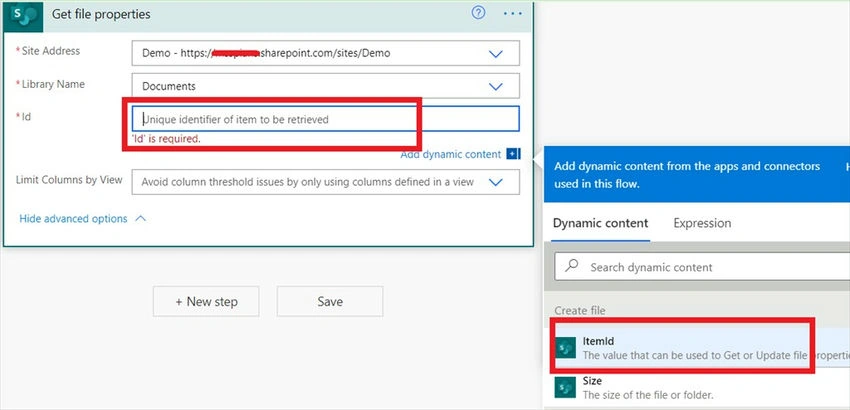Click the Create file section heading
Viewport: 850px width, 410px height.
579,311
